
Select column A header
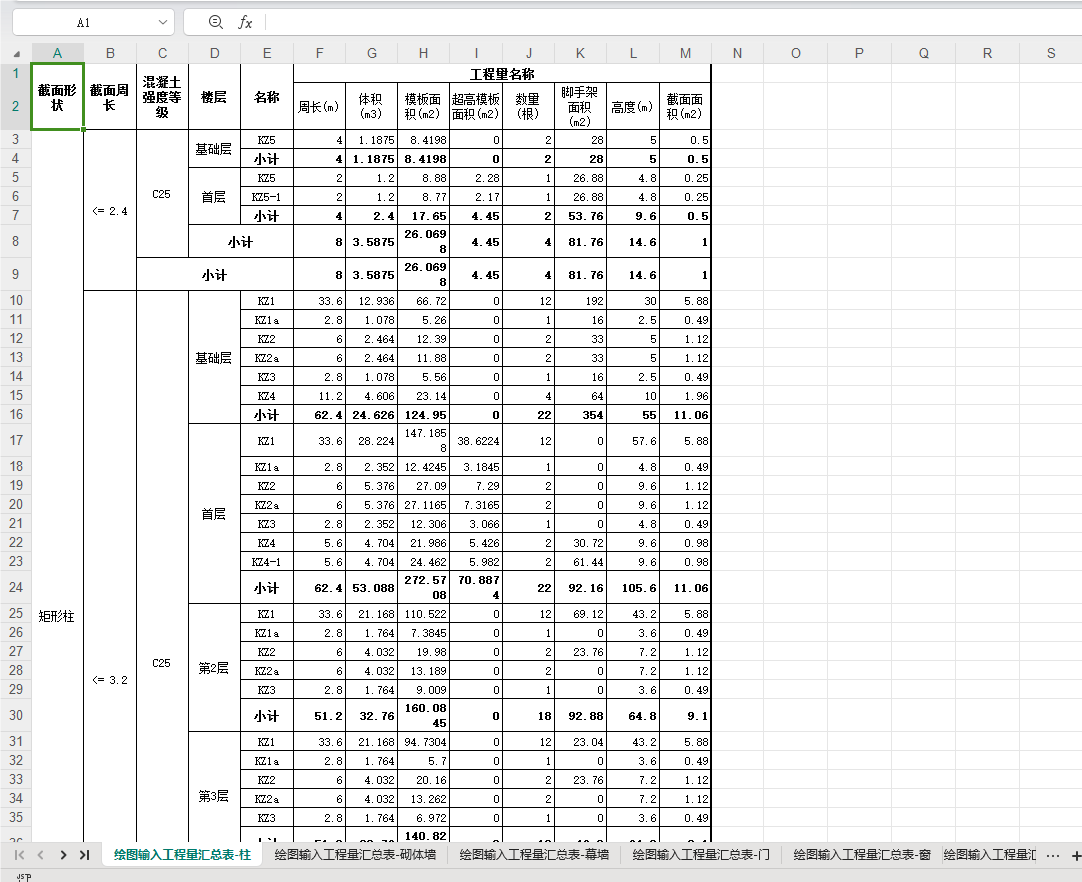tap(57, 53)
